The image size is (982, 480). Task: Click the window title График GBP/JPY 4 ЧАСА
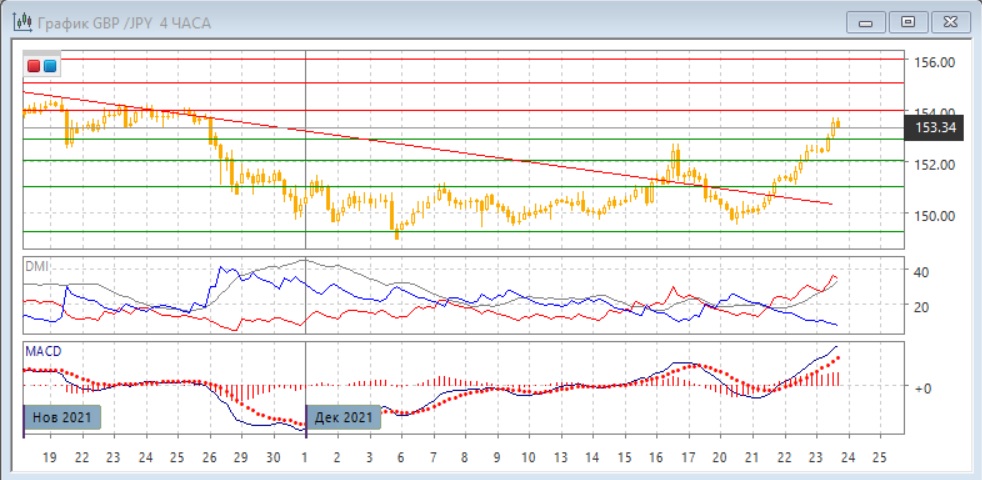124,22
